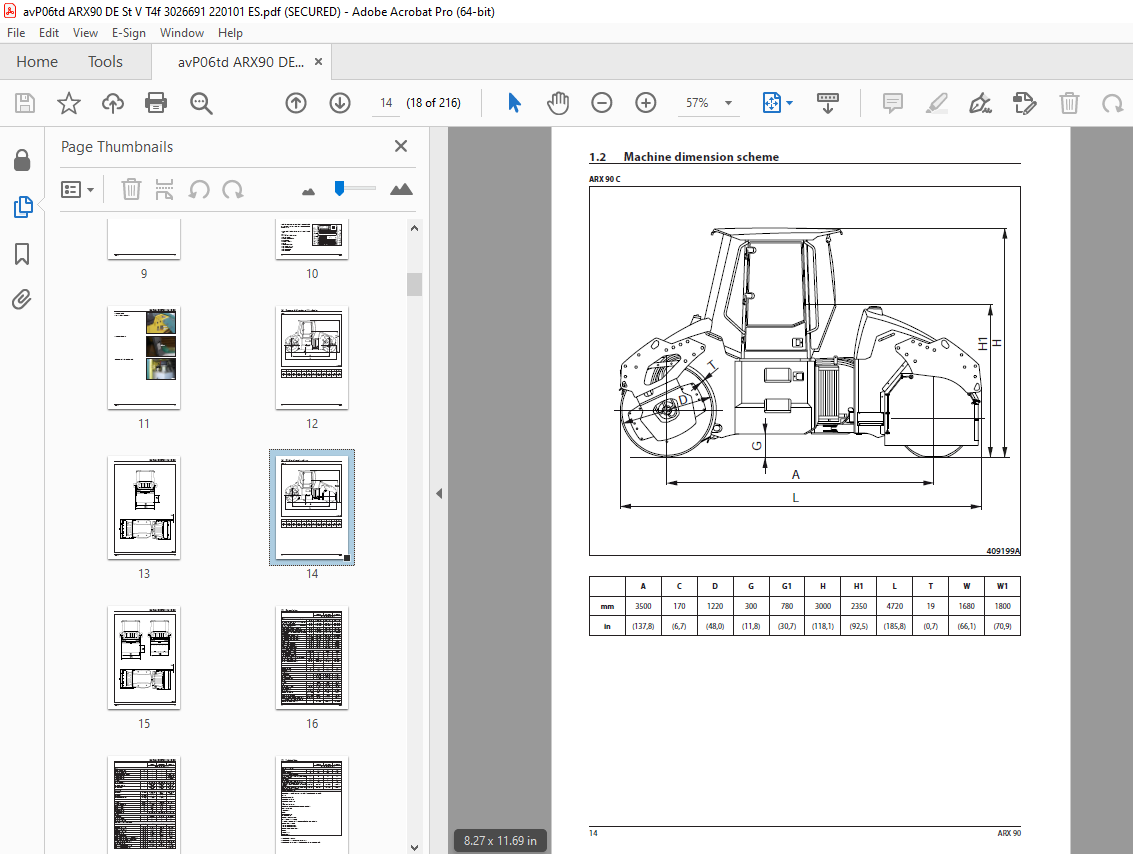
Task: Go to the next page arrow
Action: tap(340, 103)
